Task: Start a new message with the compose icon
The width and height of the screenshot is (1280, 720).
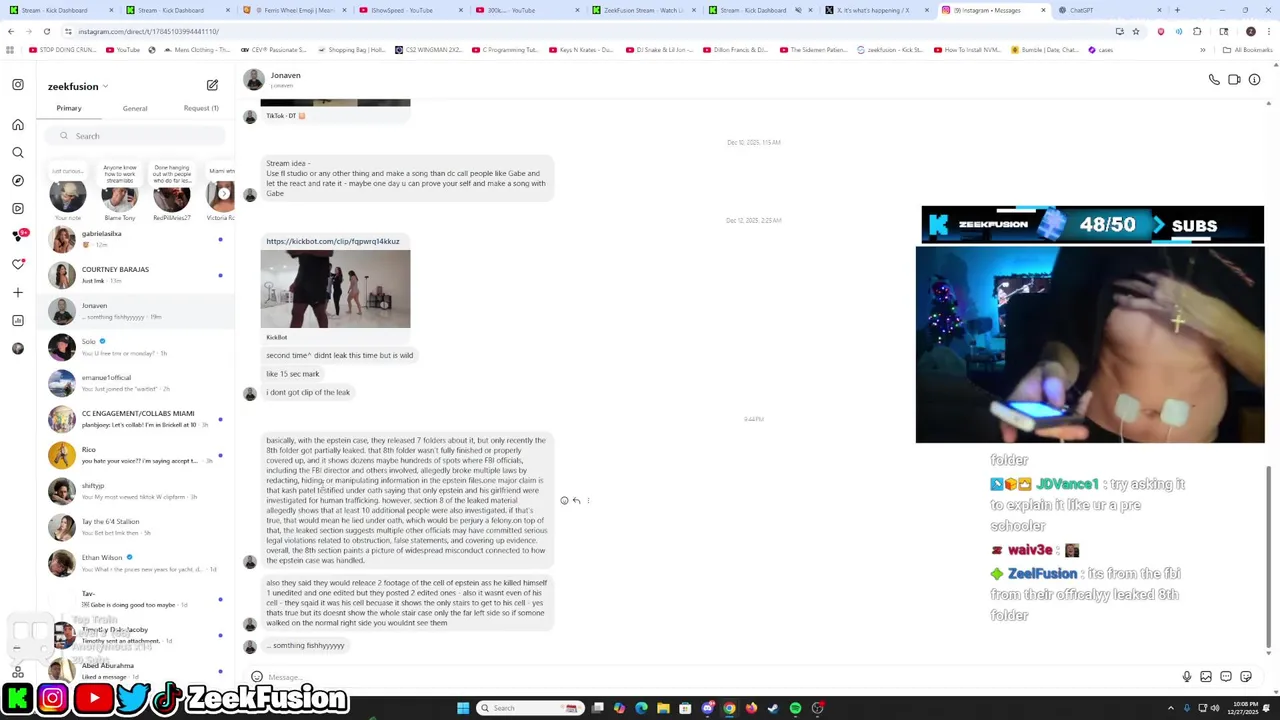Action: click(x=212, y=86)
